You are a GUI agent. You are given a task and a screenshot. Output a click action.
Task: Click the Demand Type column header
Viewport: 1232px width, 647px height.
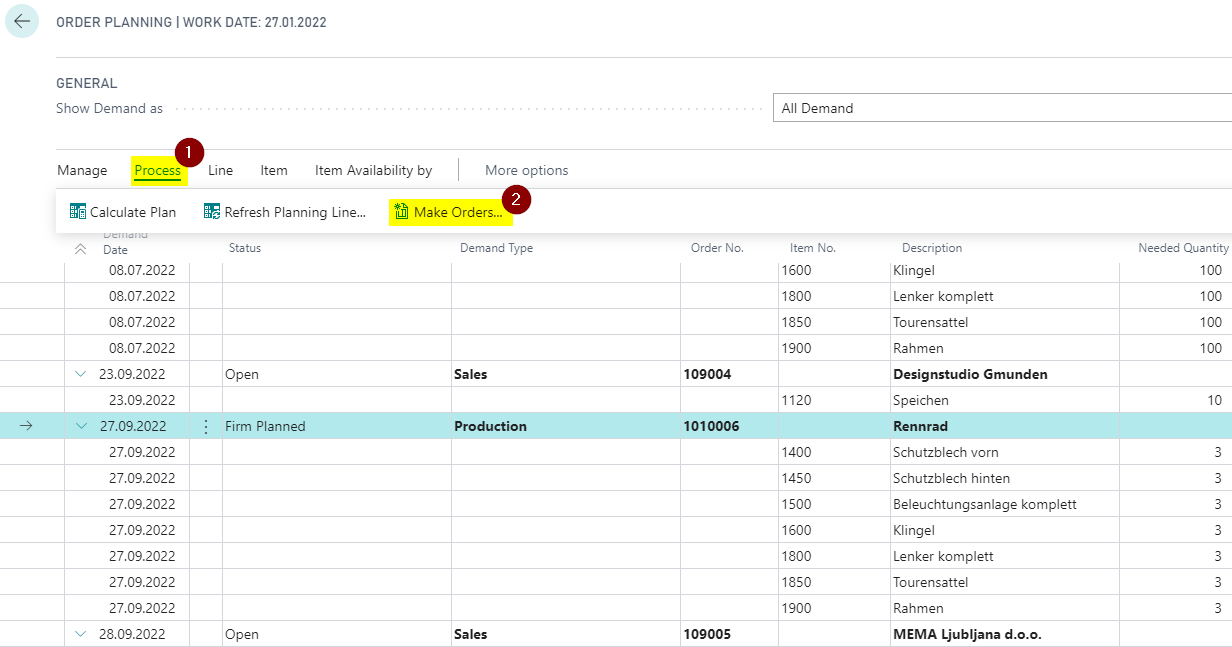(496, 248)
